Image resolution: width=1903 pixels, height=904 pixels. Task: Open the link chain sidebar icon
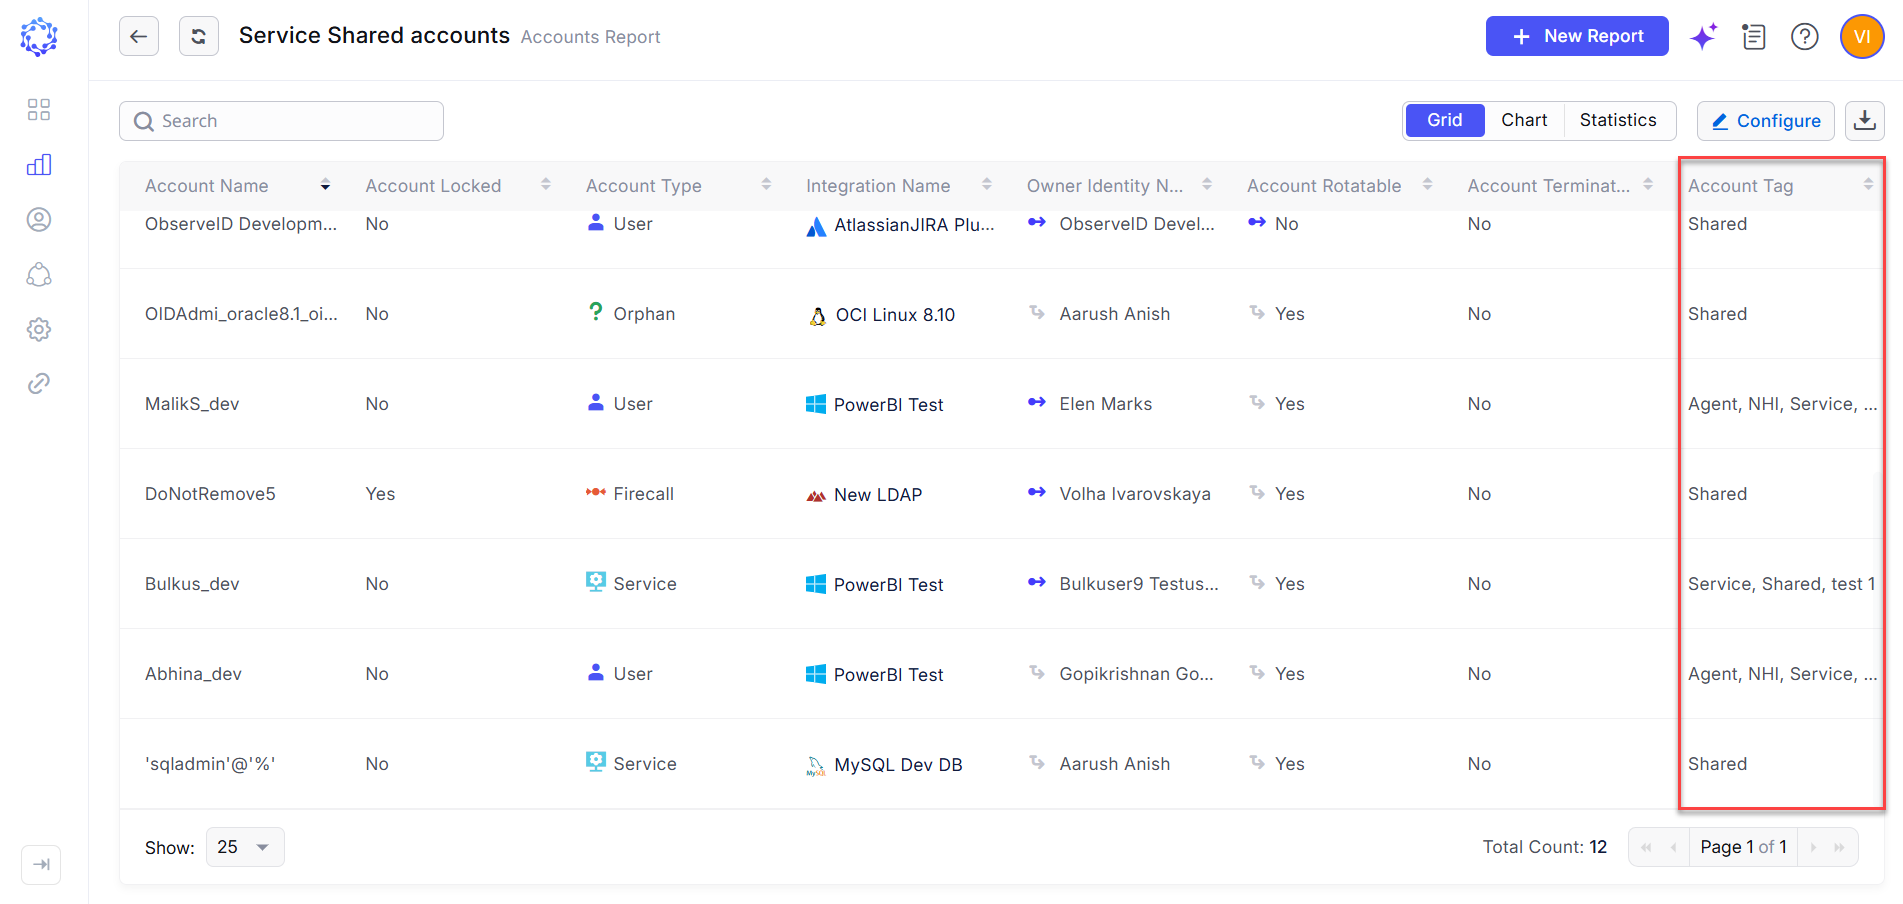[x=39, y=384]
